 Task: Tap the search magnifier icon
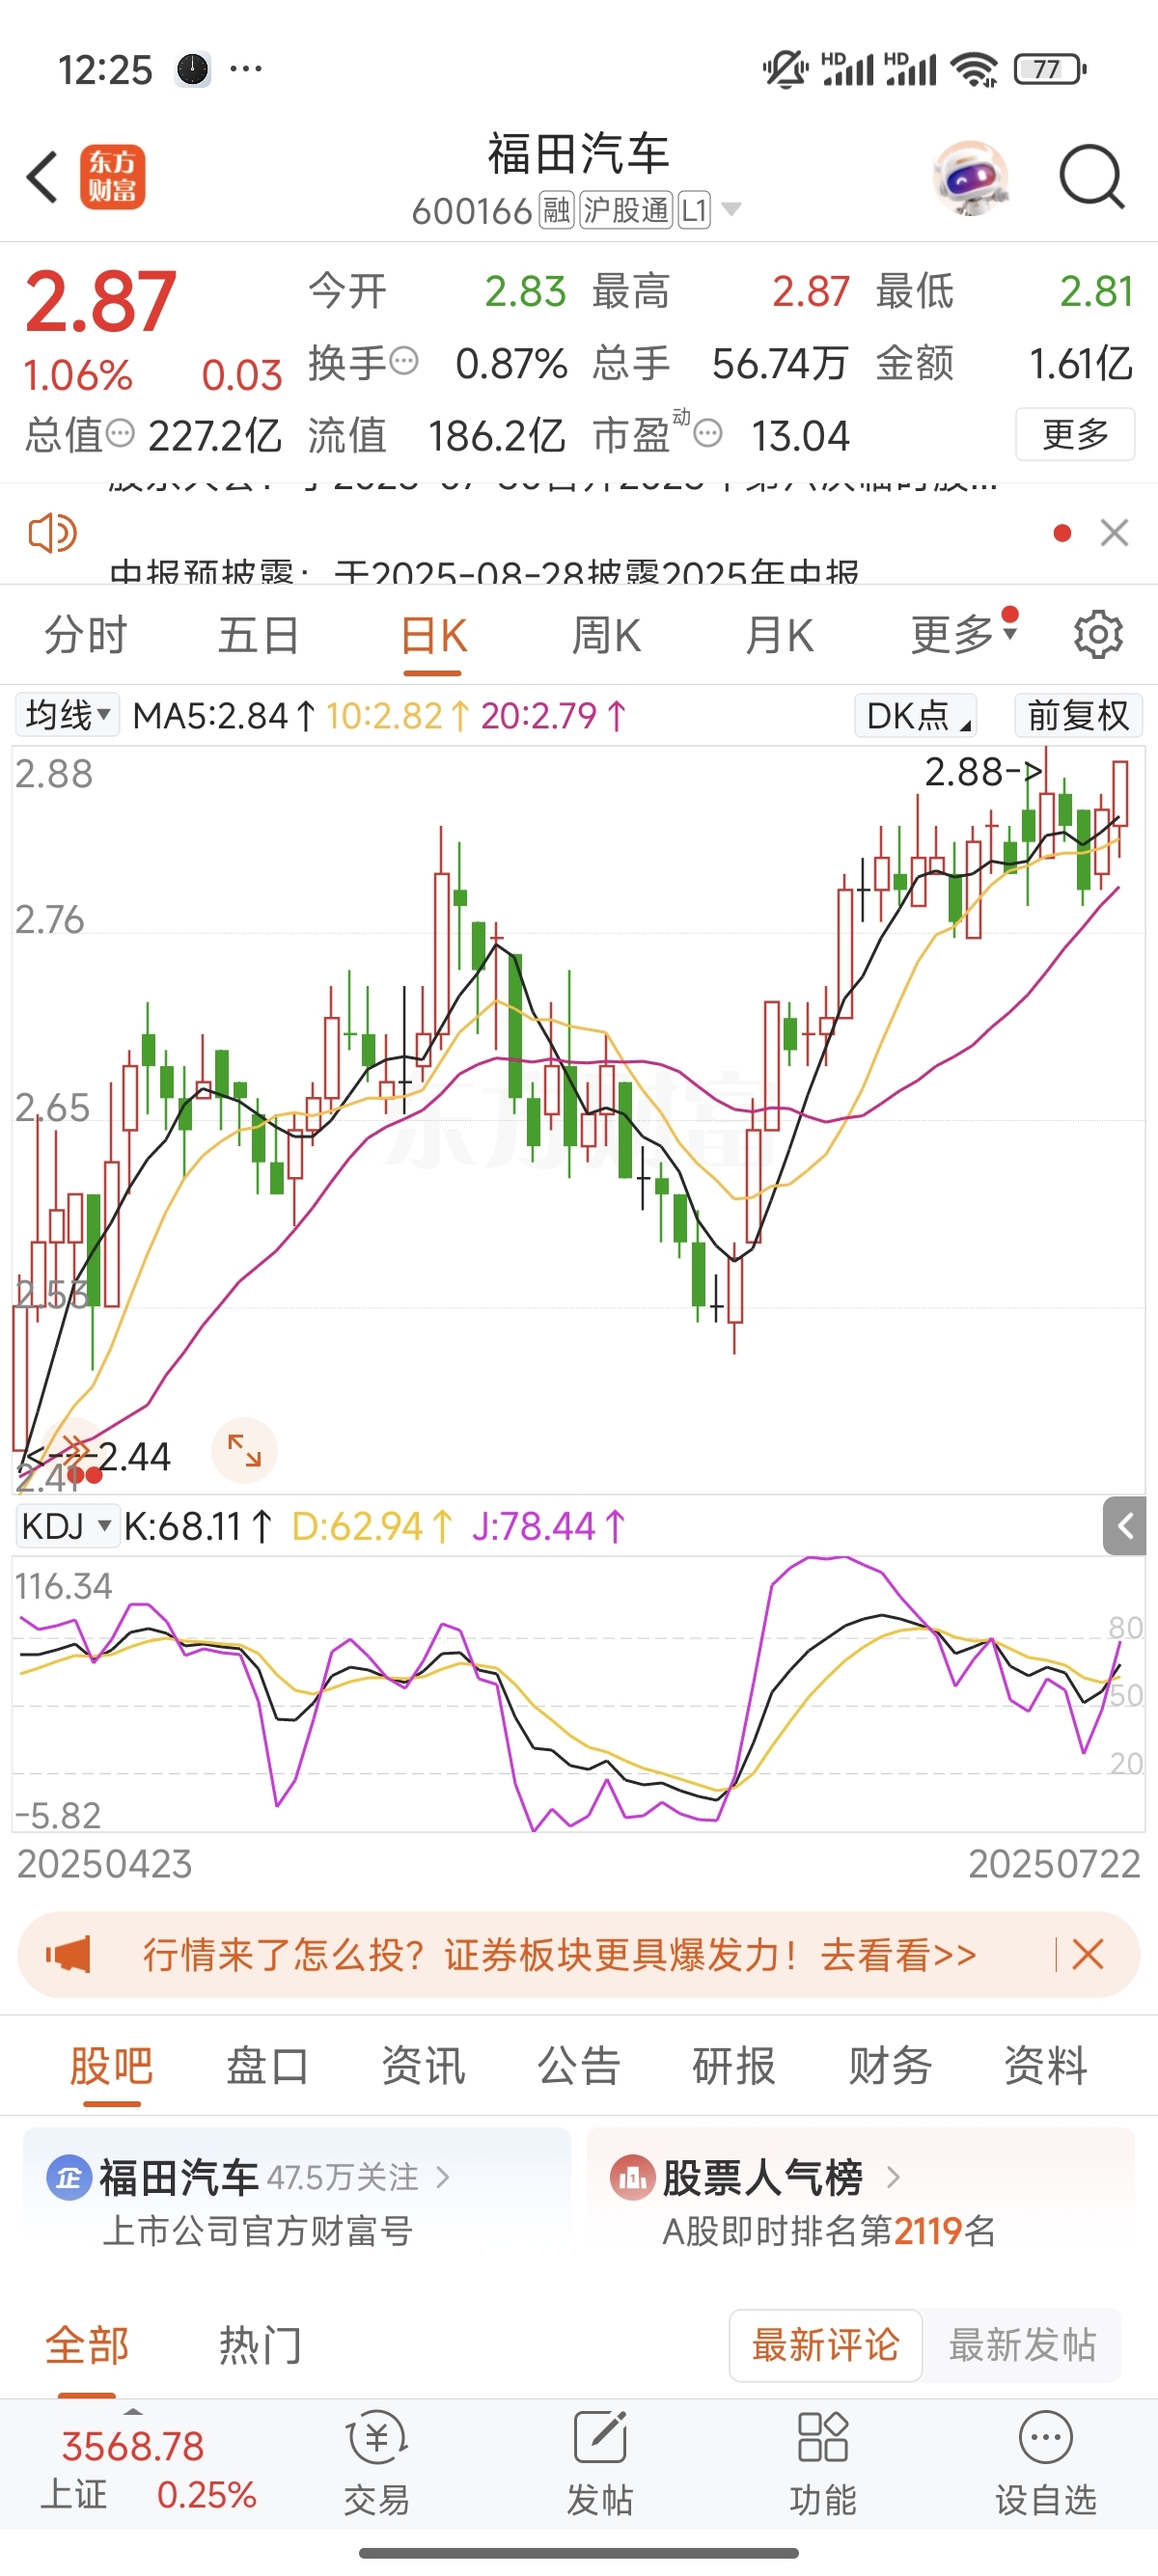(x=1092, y=177)
